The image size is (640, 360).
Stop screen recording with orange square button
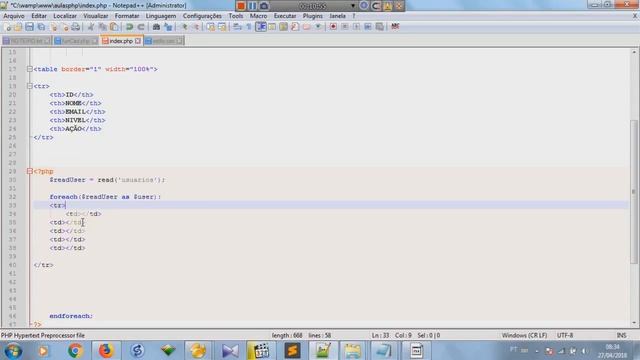(240, 6)
